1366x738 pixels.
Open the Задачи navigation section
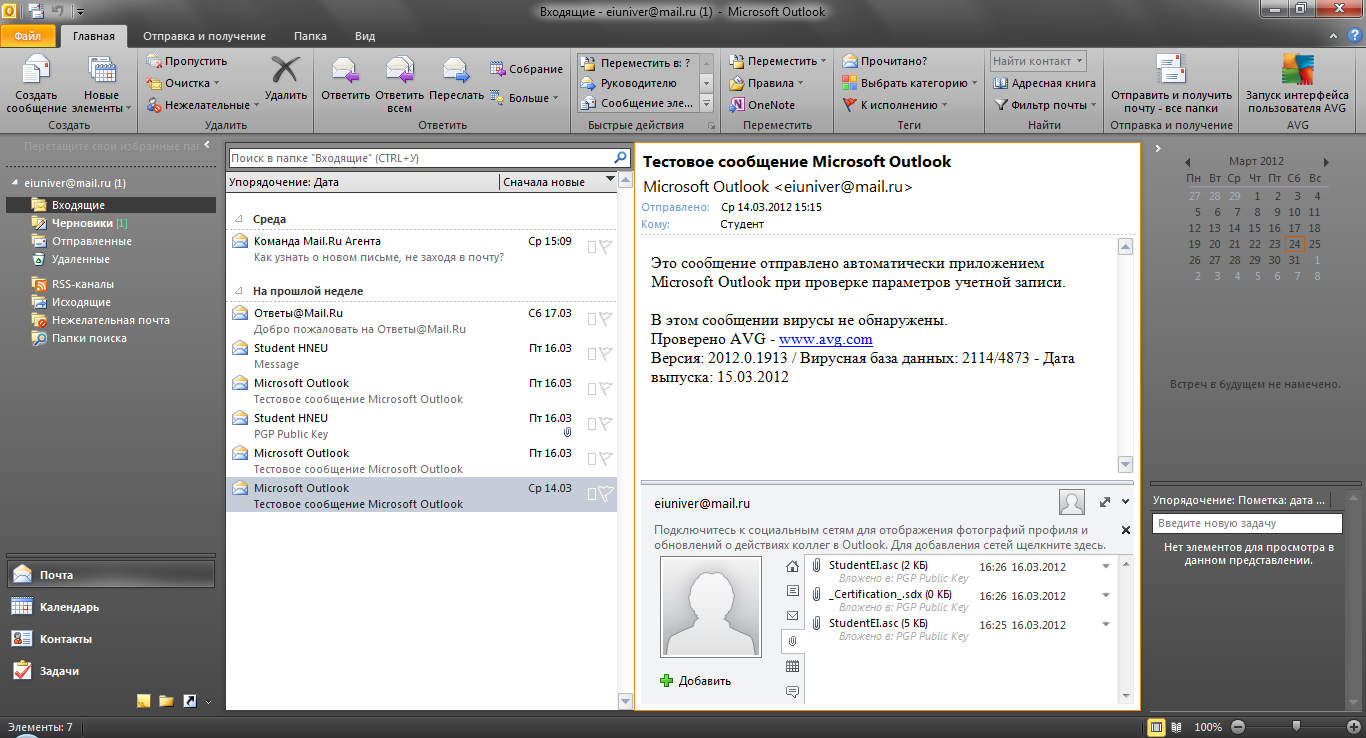110,671
